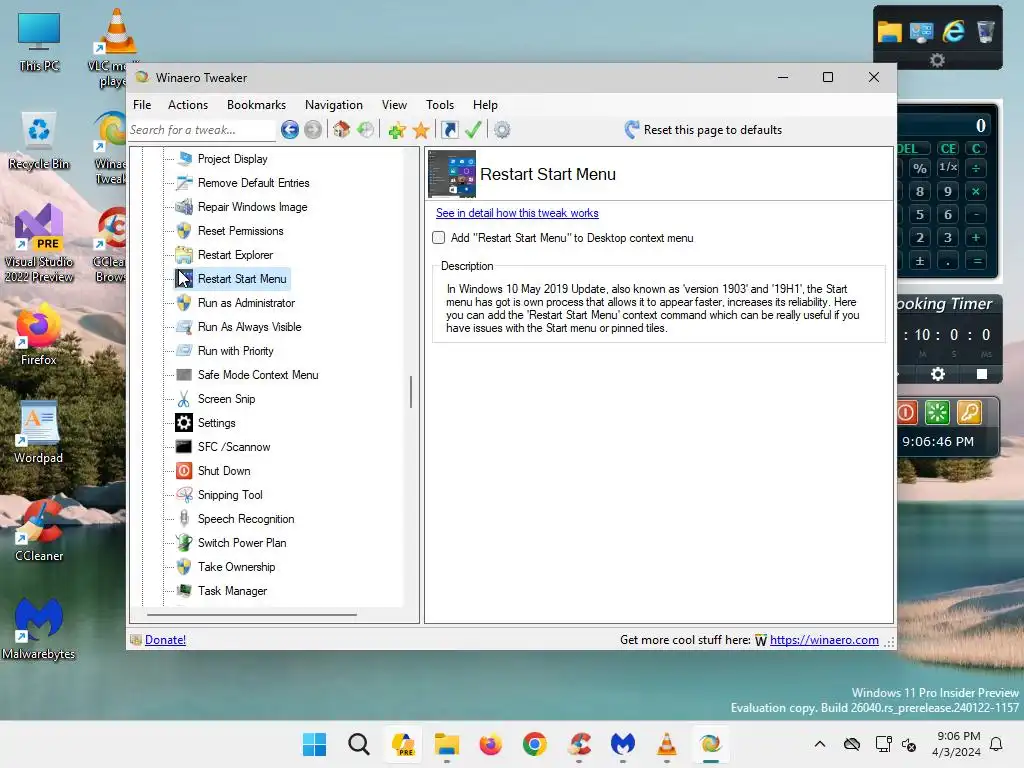
Task: Click CE on the calculator gadget
Action: 948,148
